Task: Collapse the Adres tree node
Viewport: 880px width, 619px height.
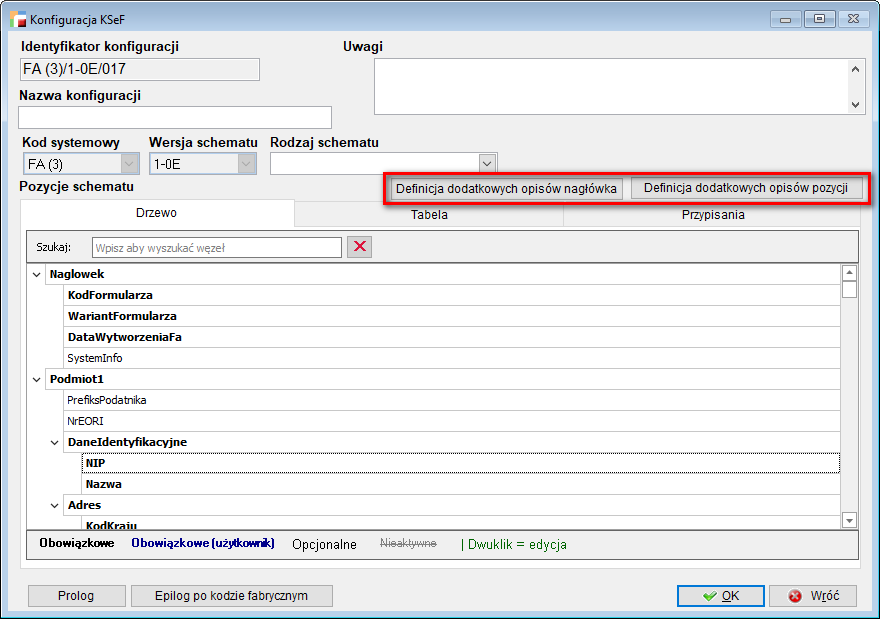Action: pos(55,505)
